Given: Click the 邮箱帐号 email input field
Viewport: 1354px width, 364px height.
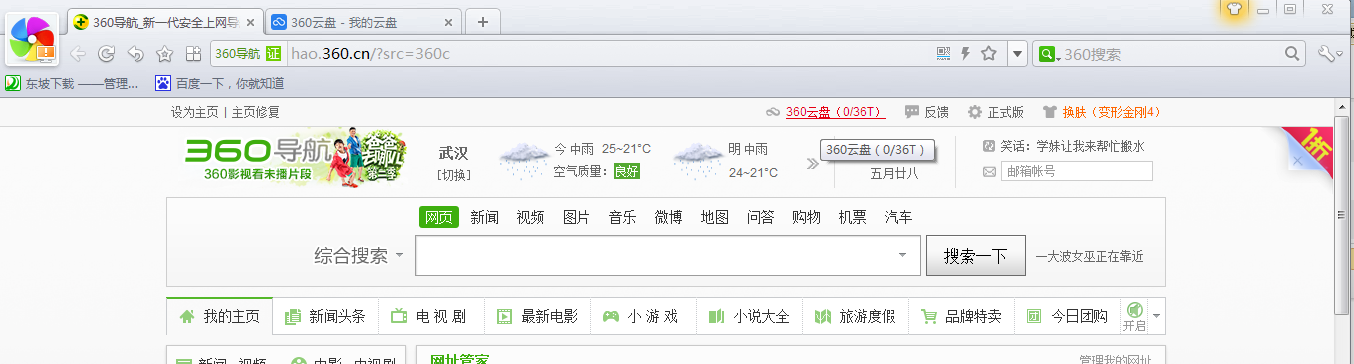Looking at the screenshot, I should click(1077, 172).
